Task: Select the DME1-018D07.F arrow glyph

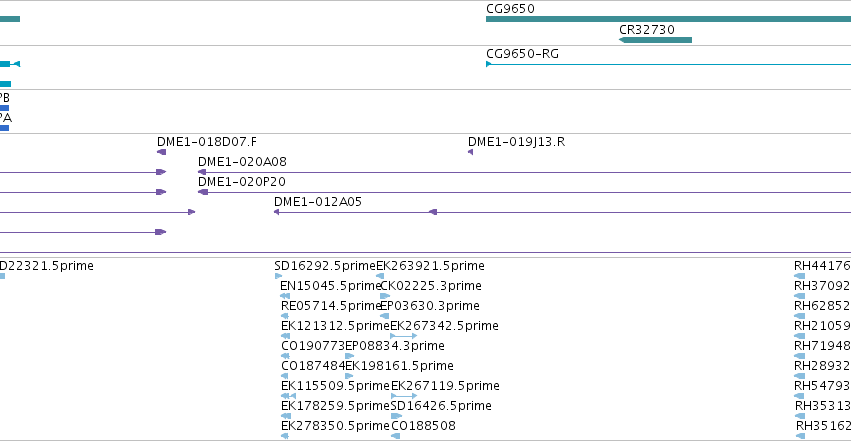Action: [x=161, y=152]
